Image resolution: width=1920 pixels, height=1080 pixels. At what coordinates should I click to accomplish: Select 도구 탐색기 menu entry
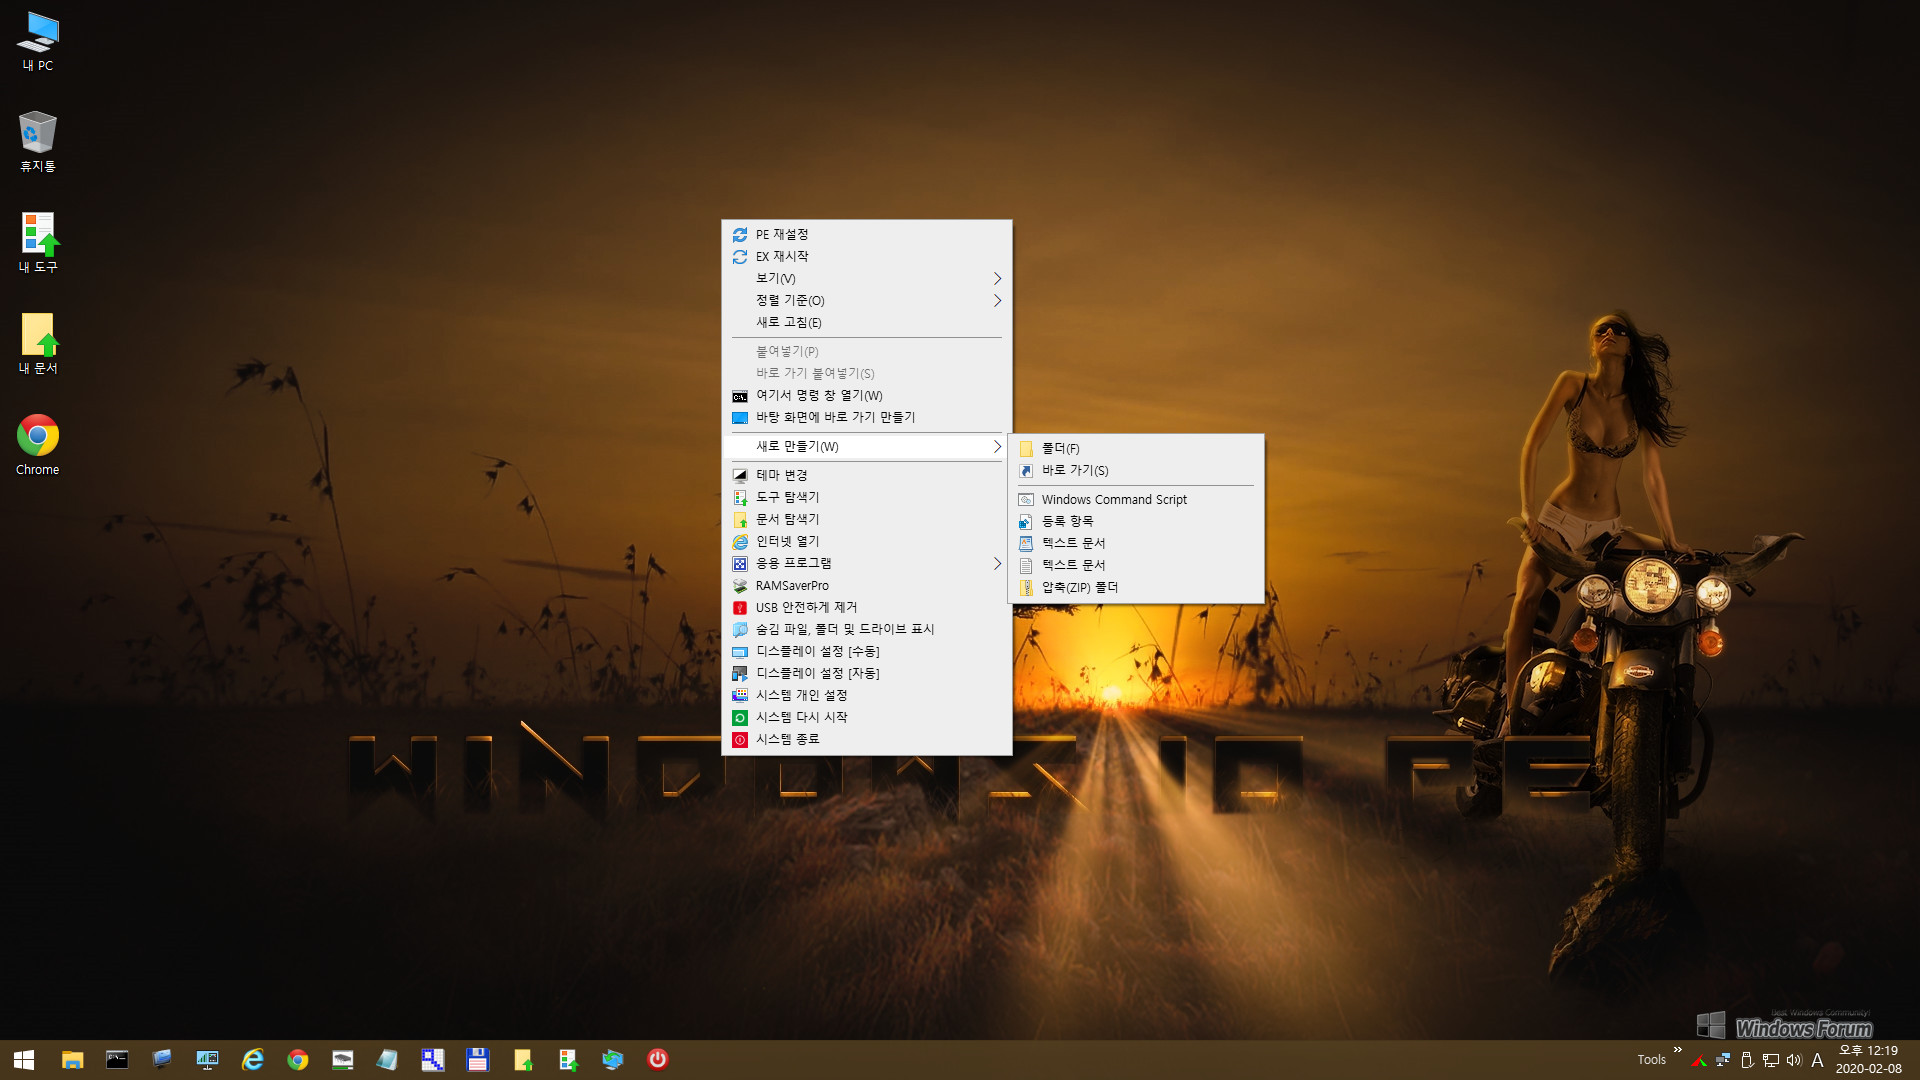tap(866, 497)
